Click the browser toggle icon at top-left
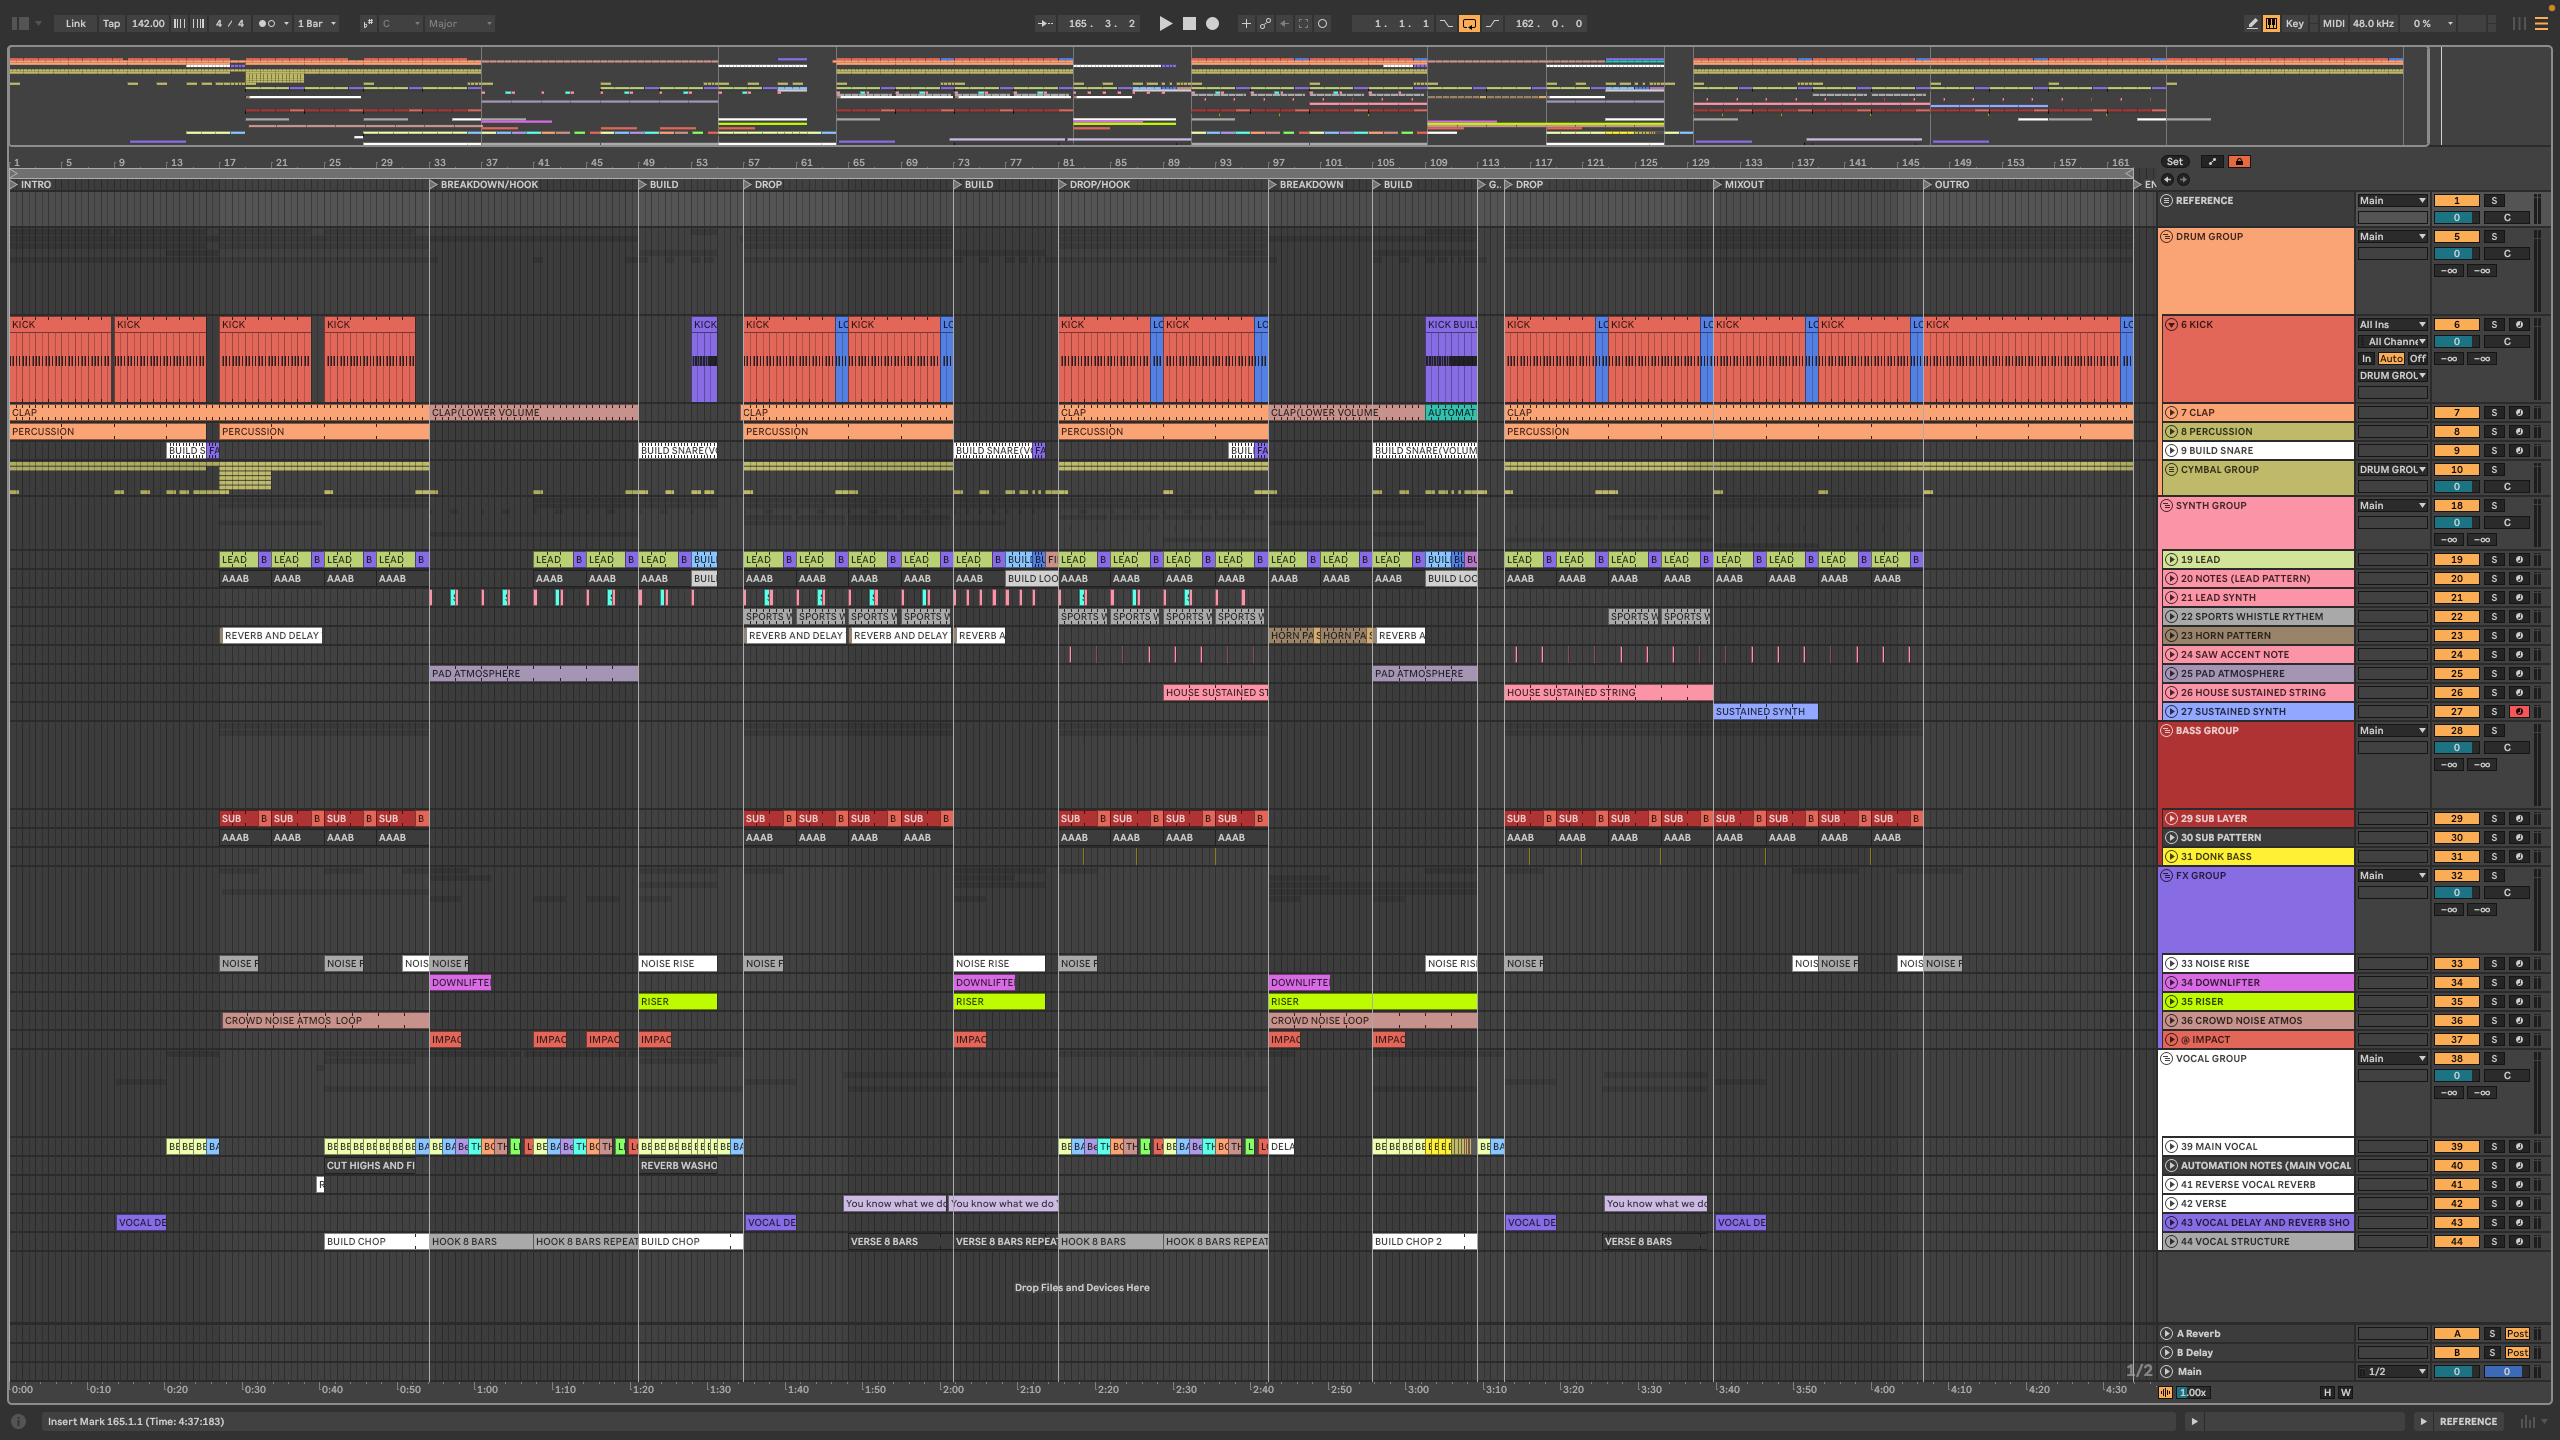2560x1440 pixels. click(19, 23)
